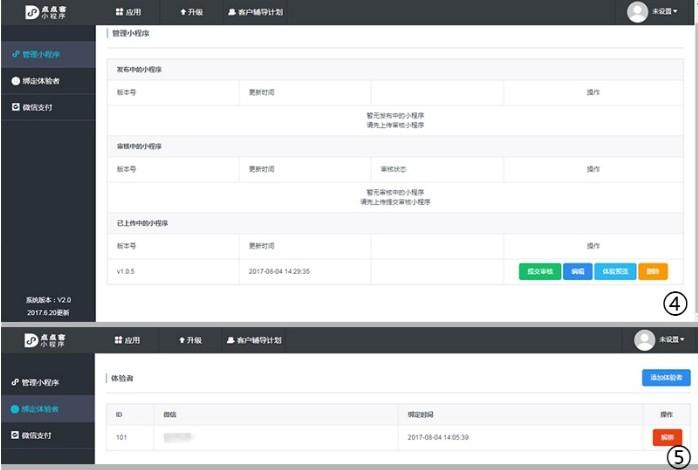Click 客户辅导计划 person icon in upper navbar
Screen dimensions: 698x470
tap(233, 12)
